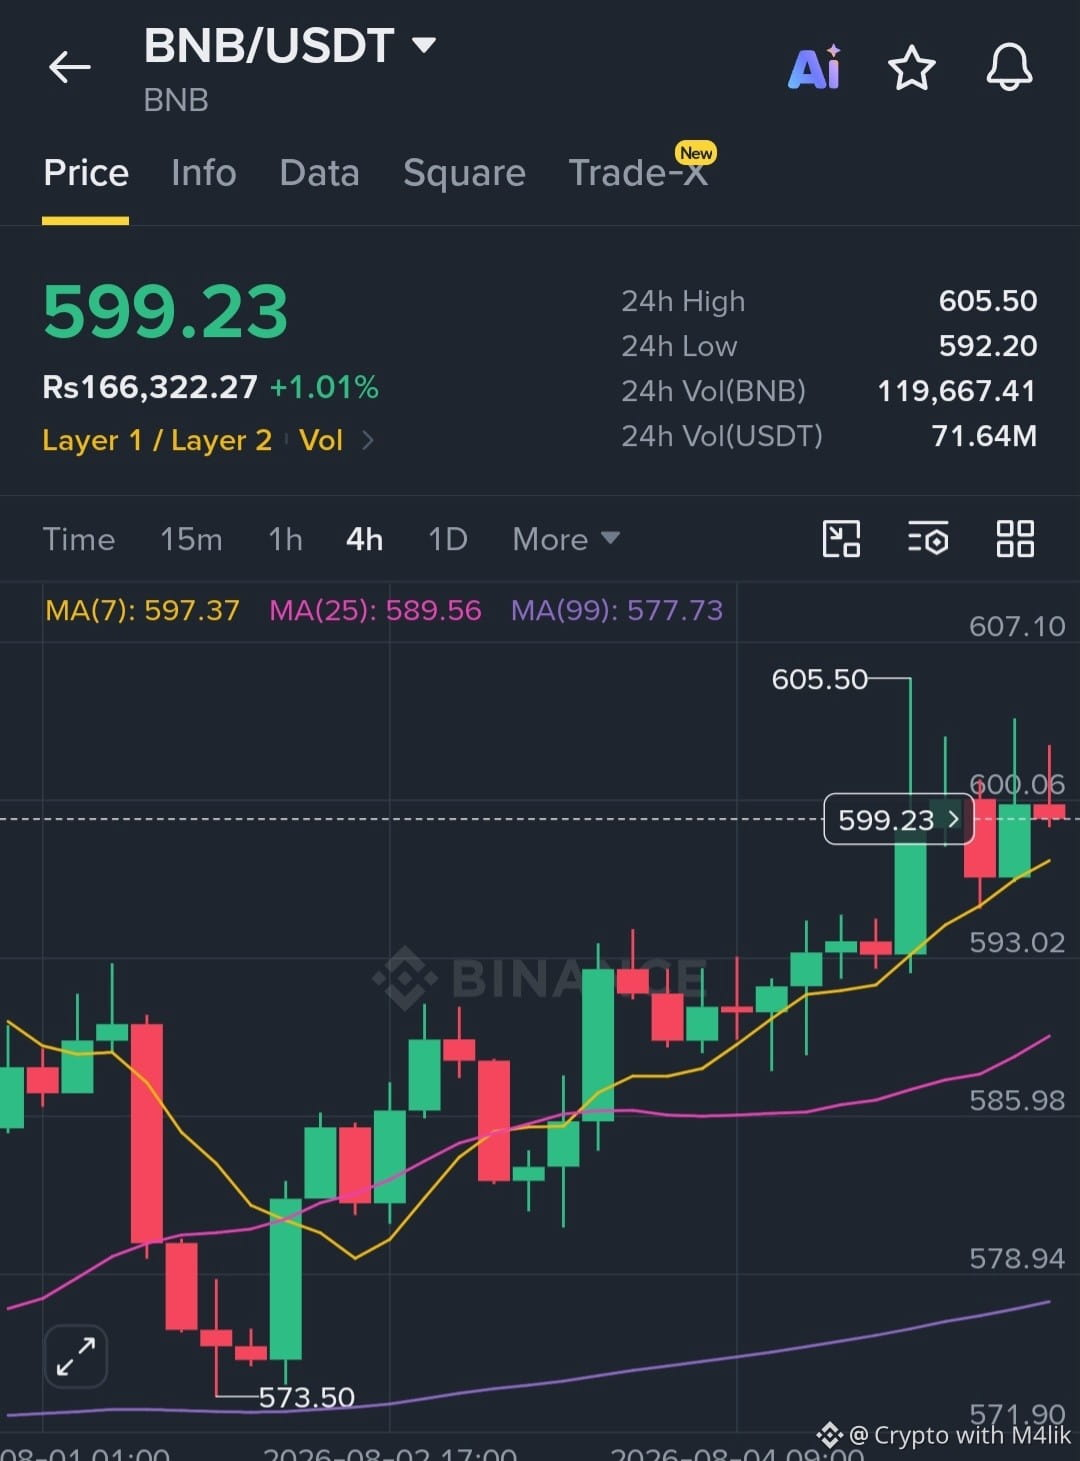Open the Square tab
This screenshot has width=1080, height=1461.
(x=464, y=173)
